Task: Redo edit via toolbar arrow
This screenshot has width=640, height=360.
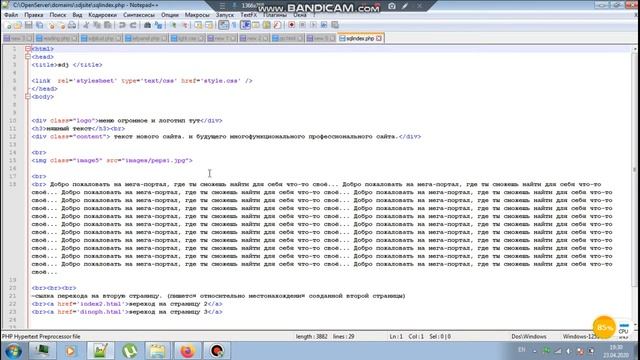Action: click(x=133, y=25)
